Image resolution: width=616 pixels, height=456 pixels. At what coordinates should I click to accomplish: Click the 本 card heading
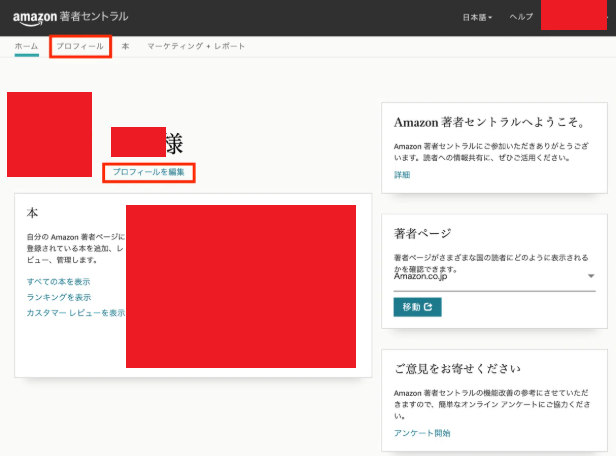[x=32, y=213]
